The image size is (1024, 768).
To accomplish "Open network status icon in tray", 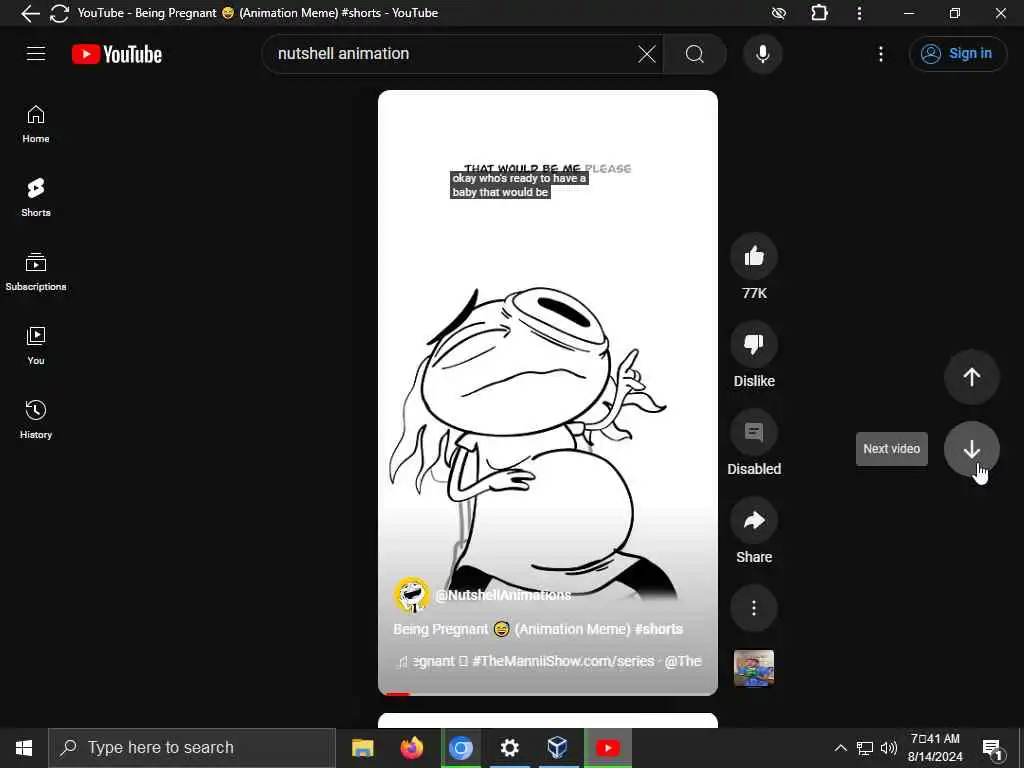I will [x=865, y=748].
